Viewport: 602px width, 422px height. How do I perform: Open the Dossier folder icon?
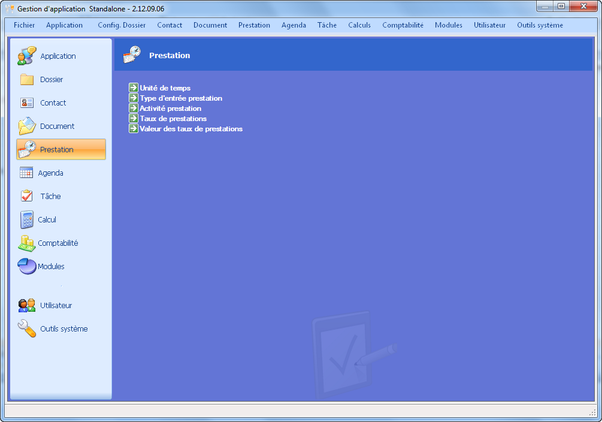[27, 79]
